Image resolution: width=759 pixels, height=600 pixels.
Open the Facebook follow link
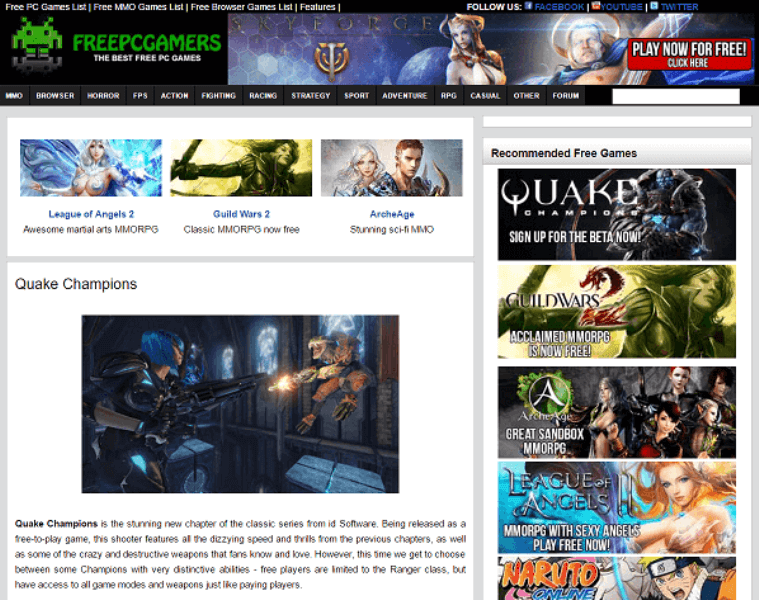pos(559,7)
